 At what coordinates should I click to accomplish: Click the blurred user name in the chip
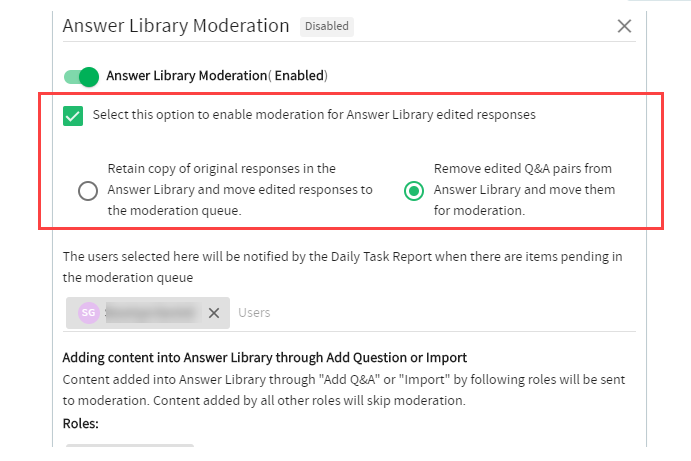point(153,312)
